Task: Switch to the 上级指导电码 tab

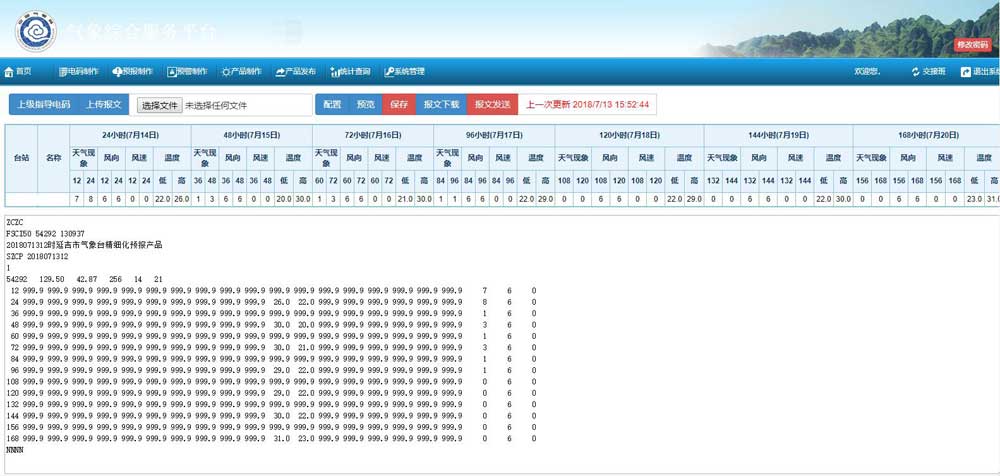Action: coord(43,105)
